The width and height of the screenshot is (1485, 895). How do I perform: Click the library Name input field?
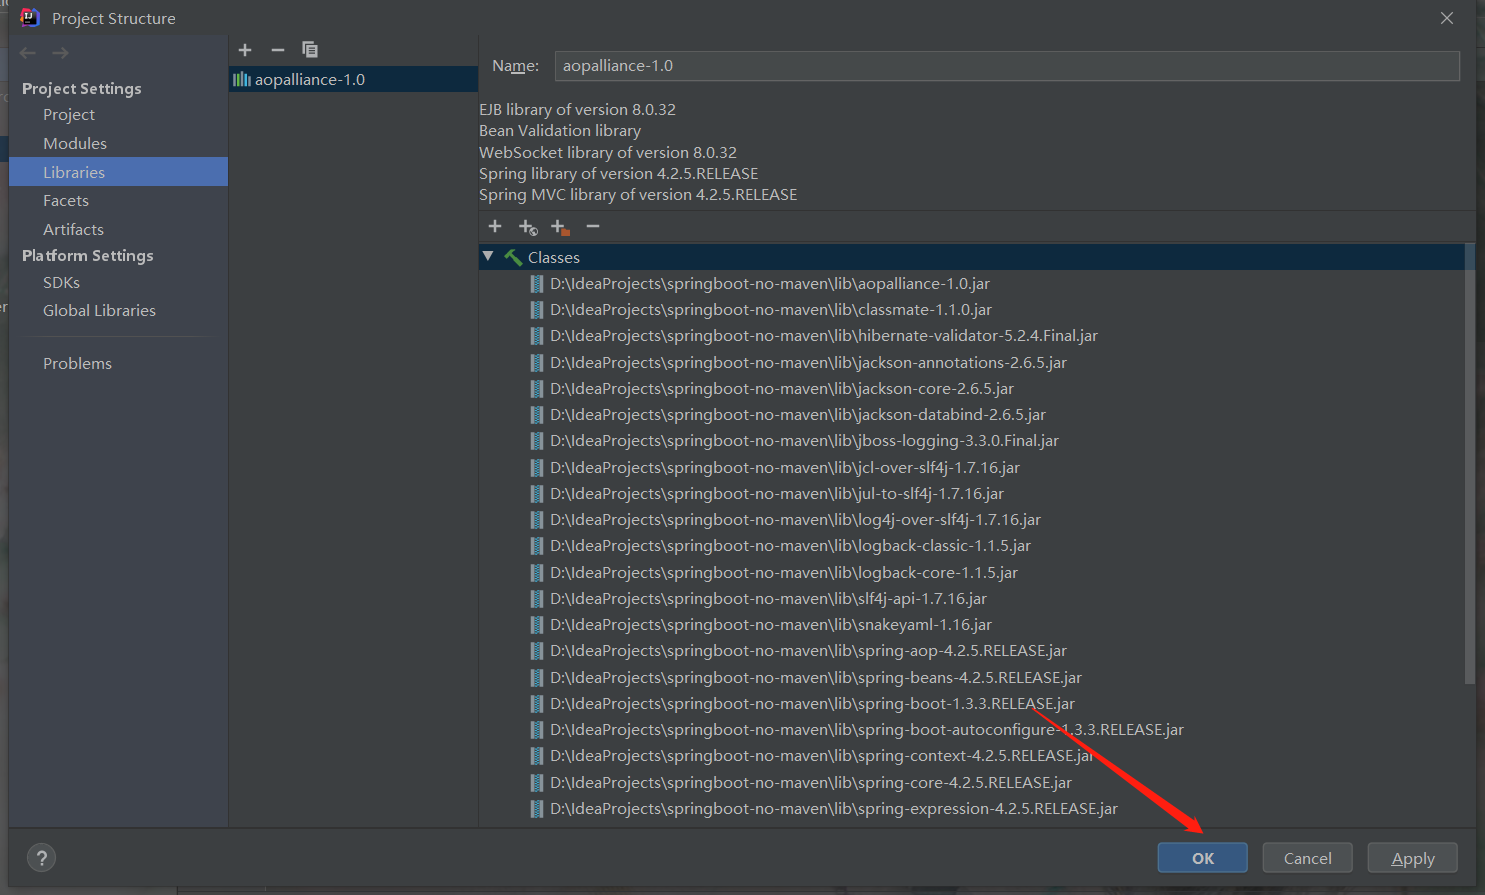tap(1007, 66)
